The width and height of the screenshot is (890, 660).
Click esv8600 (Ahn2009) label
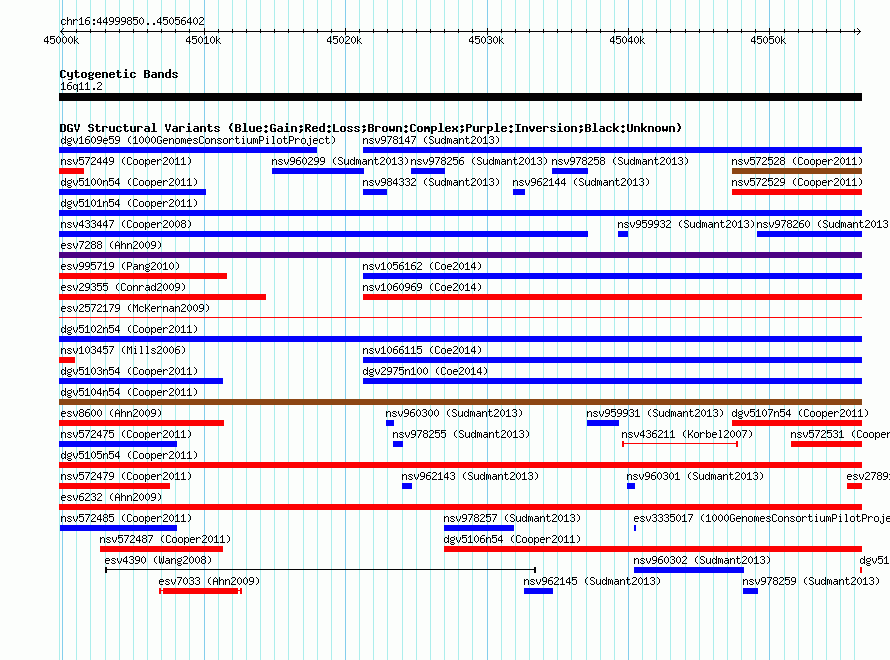tap(111, 413)
